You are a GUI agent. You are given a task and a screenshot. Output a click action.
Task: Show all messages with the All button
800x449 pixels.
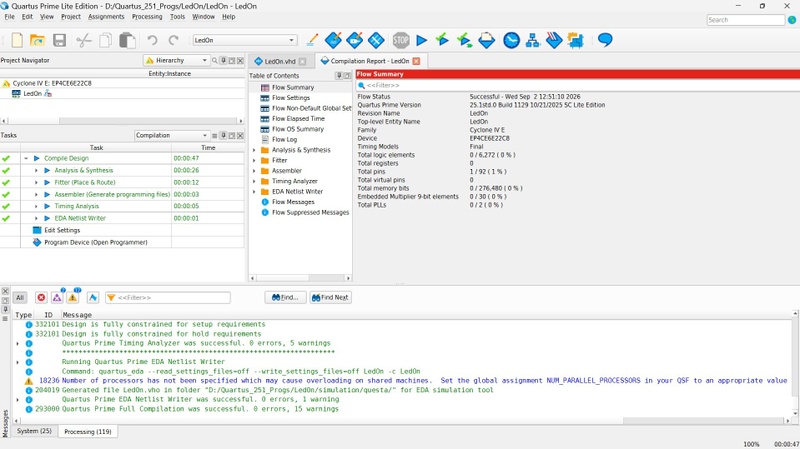[20, 297]
